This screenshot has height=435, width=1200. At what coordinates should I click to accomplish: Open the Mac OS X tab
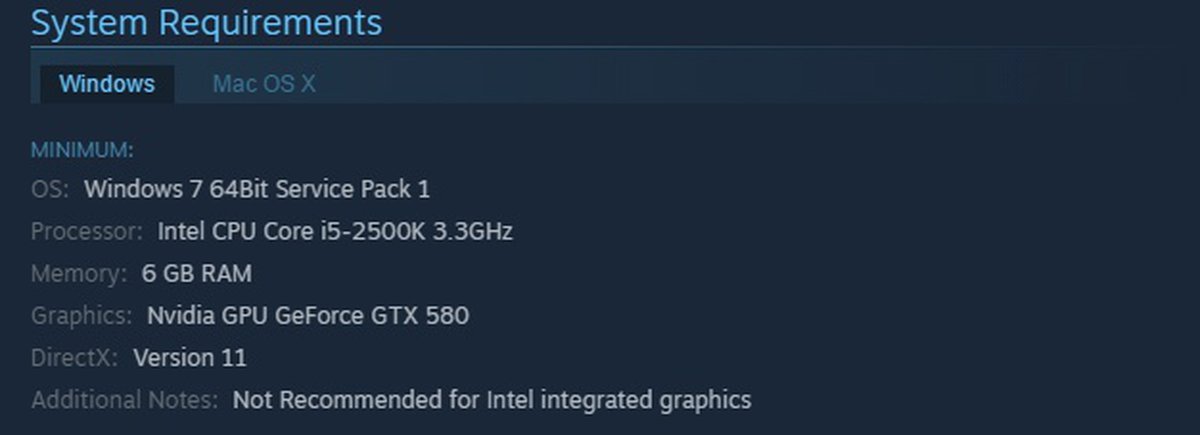[x=264, y=84]
